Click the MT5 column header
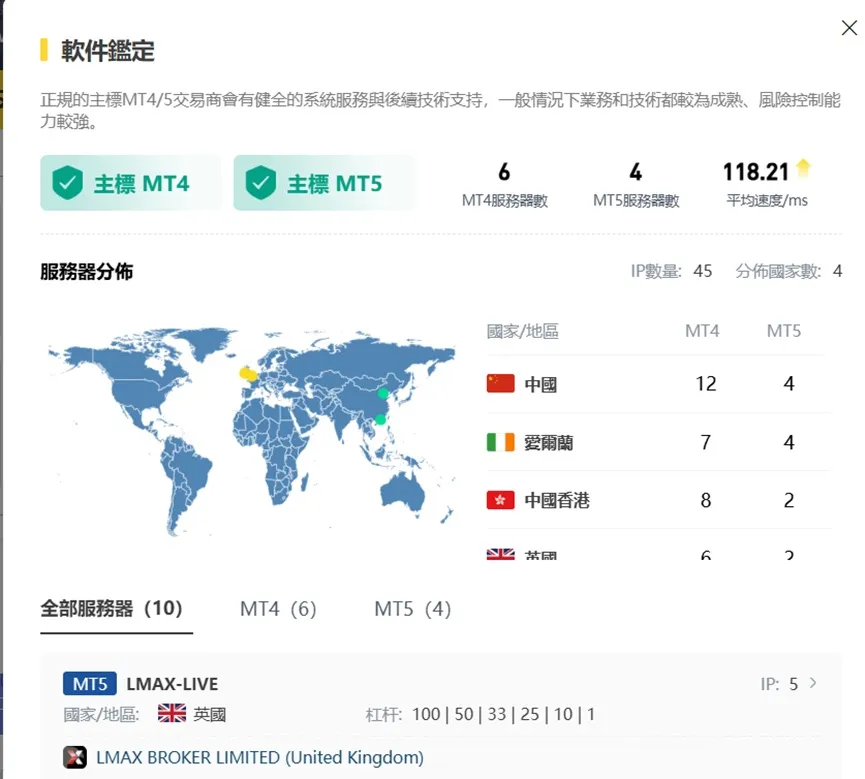865x779 pixels. pos(784,331)
